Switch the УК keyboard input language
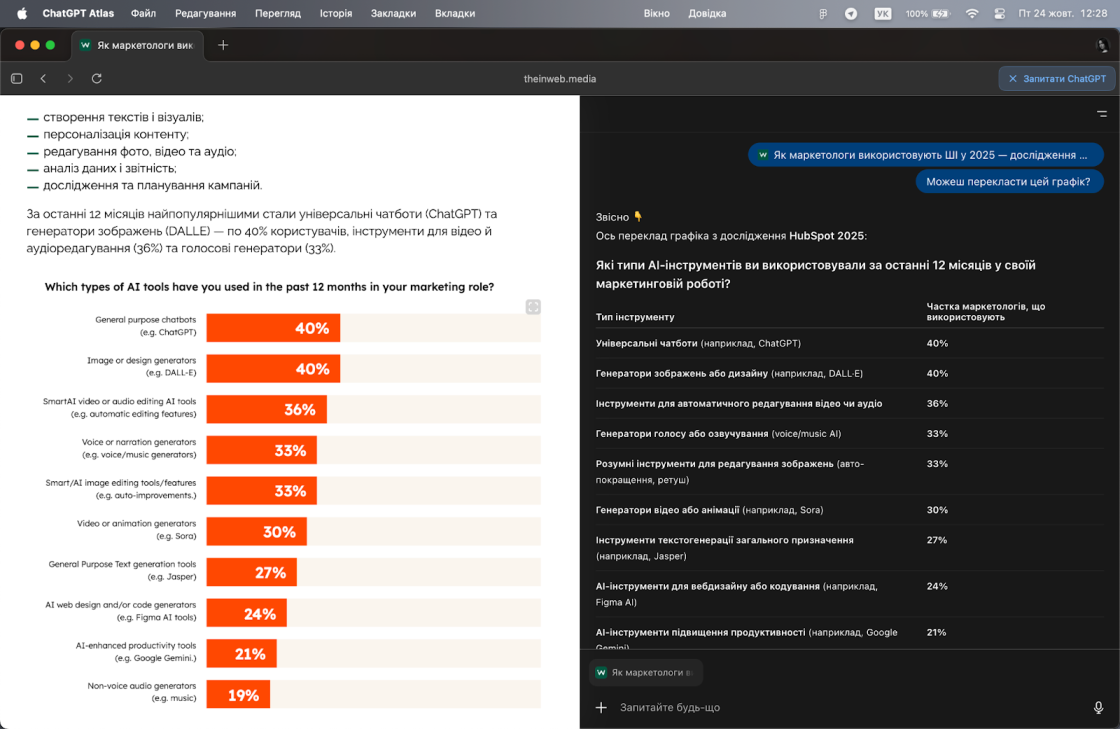The width and height of the screenshot is (1120, 729). tap(882, 13)
